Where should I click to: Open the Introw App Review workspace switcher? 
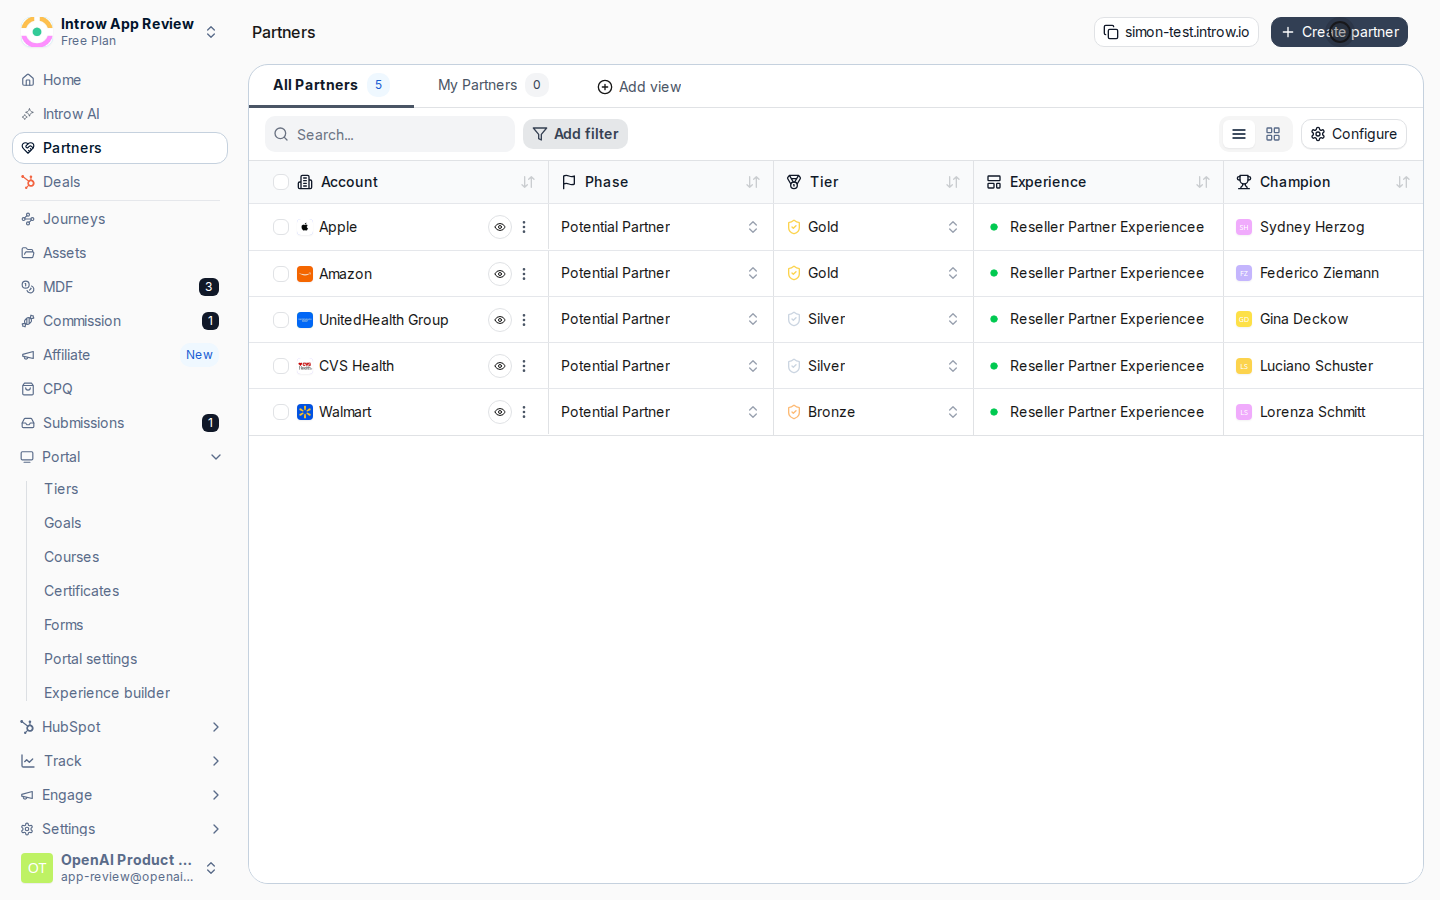[120, 32]
